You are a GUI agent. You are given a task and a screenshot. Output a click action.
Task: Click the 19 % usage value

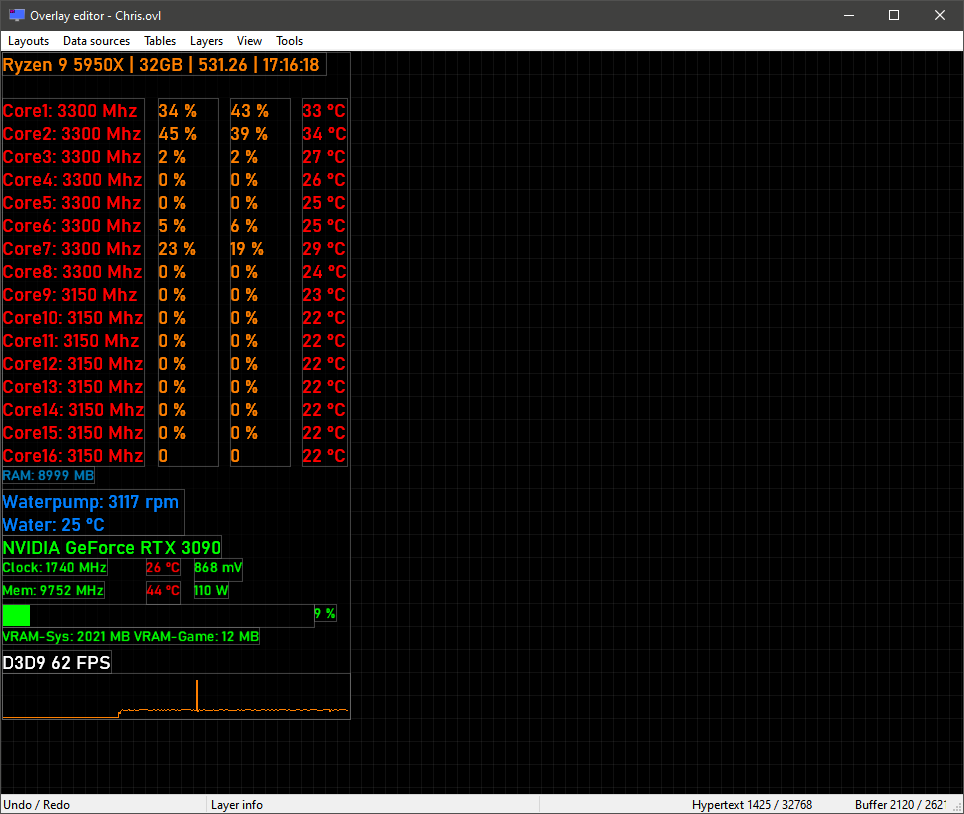(x=247, y=248)
